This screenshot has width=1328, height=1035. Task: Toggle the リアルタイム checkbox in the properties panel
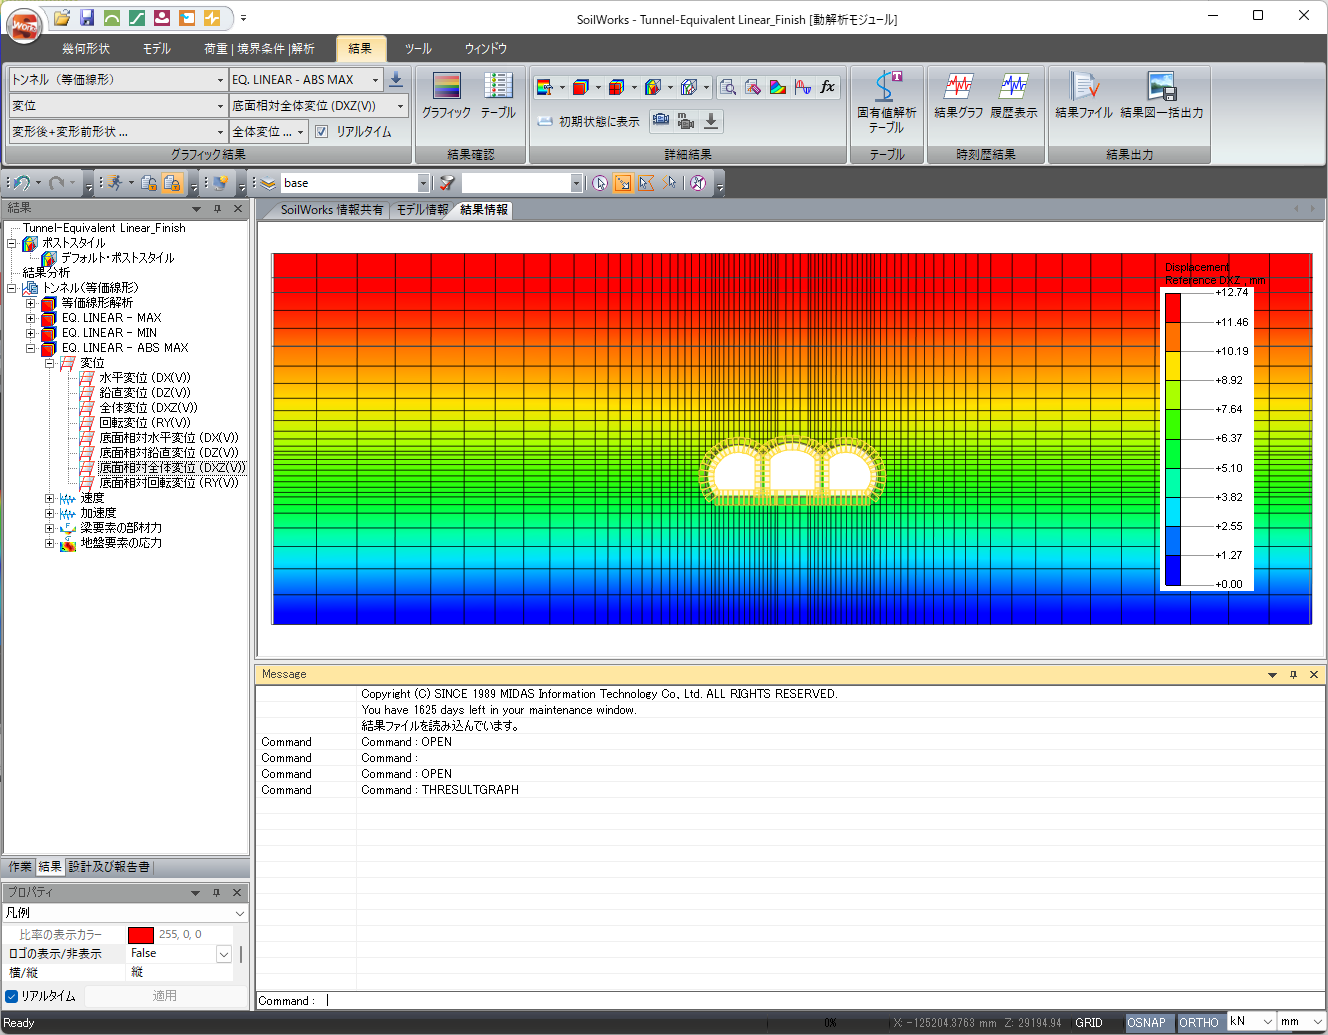point(12,996)
